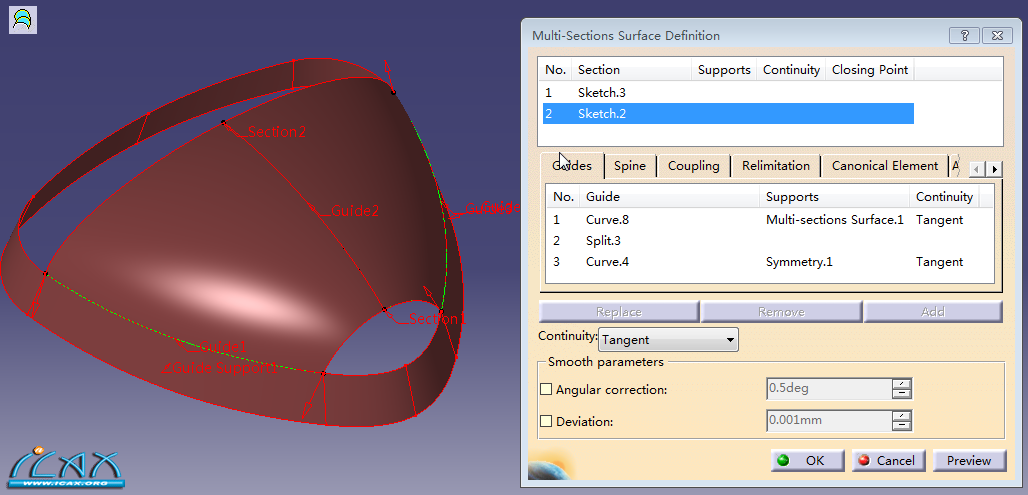Screen dimensions: 1028x495
Task: Select section row Sketch.3
Action: [x=728, y=92]
